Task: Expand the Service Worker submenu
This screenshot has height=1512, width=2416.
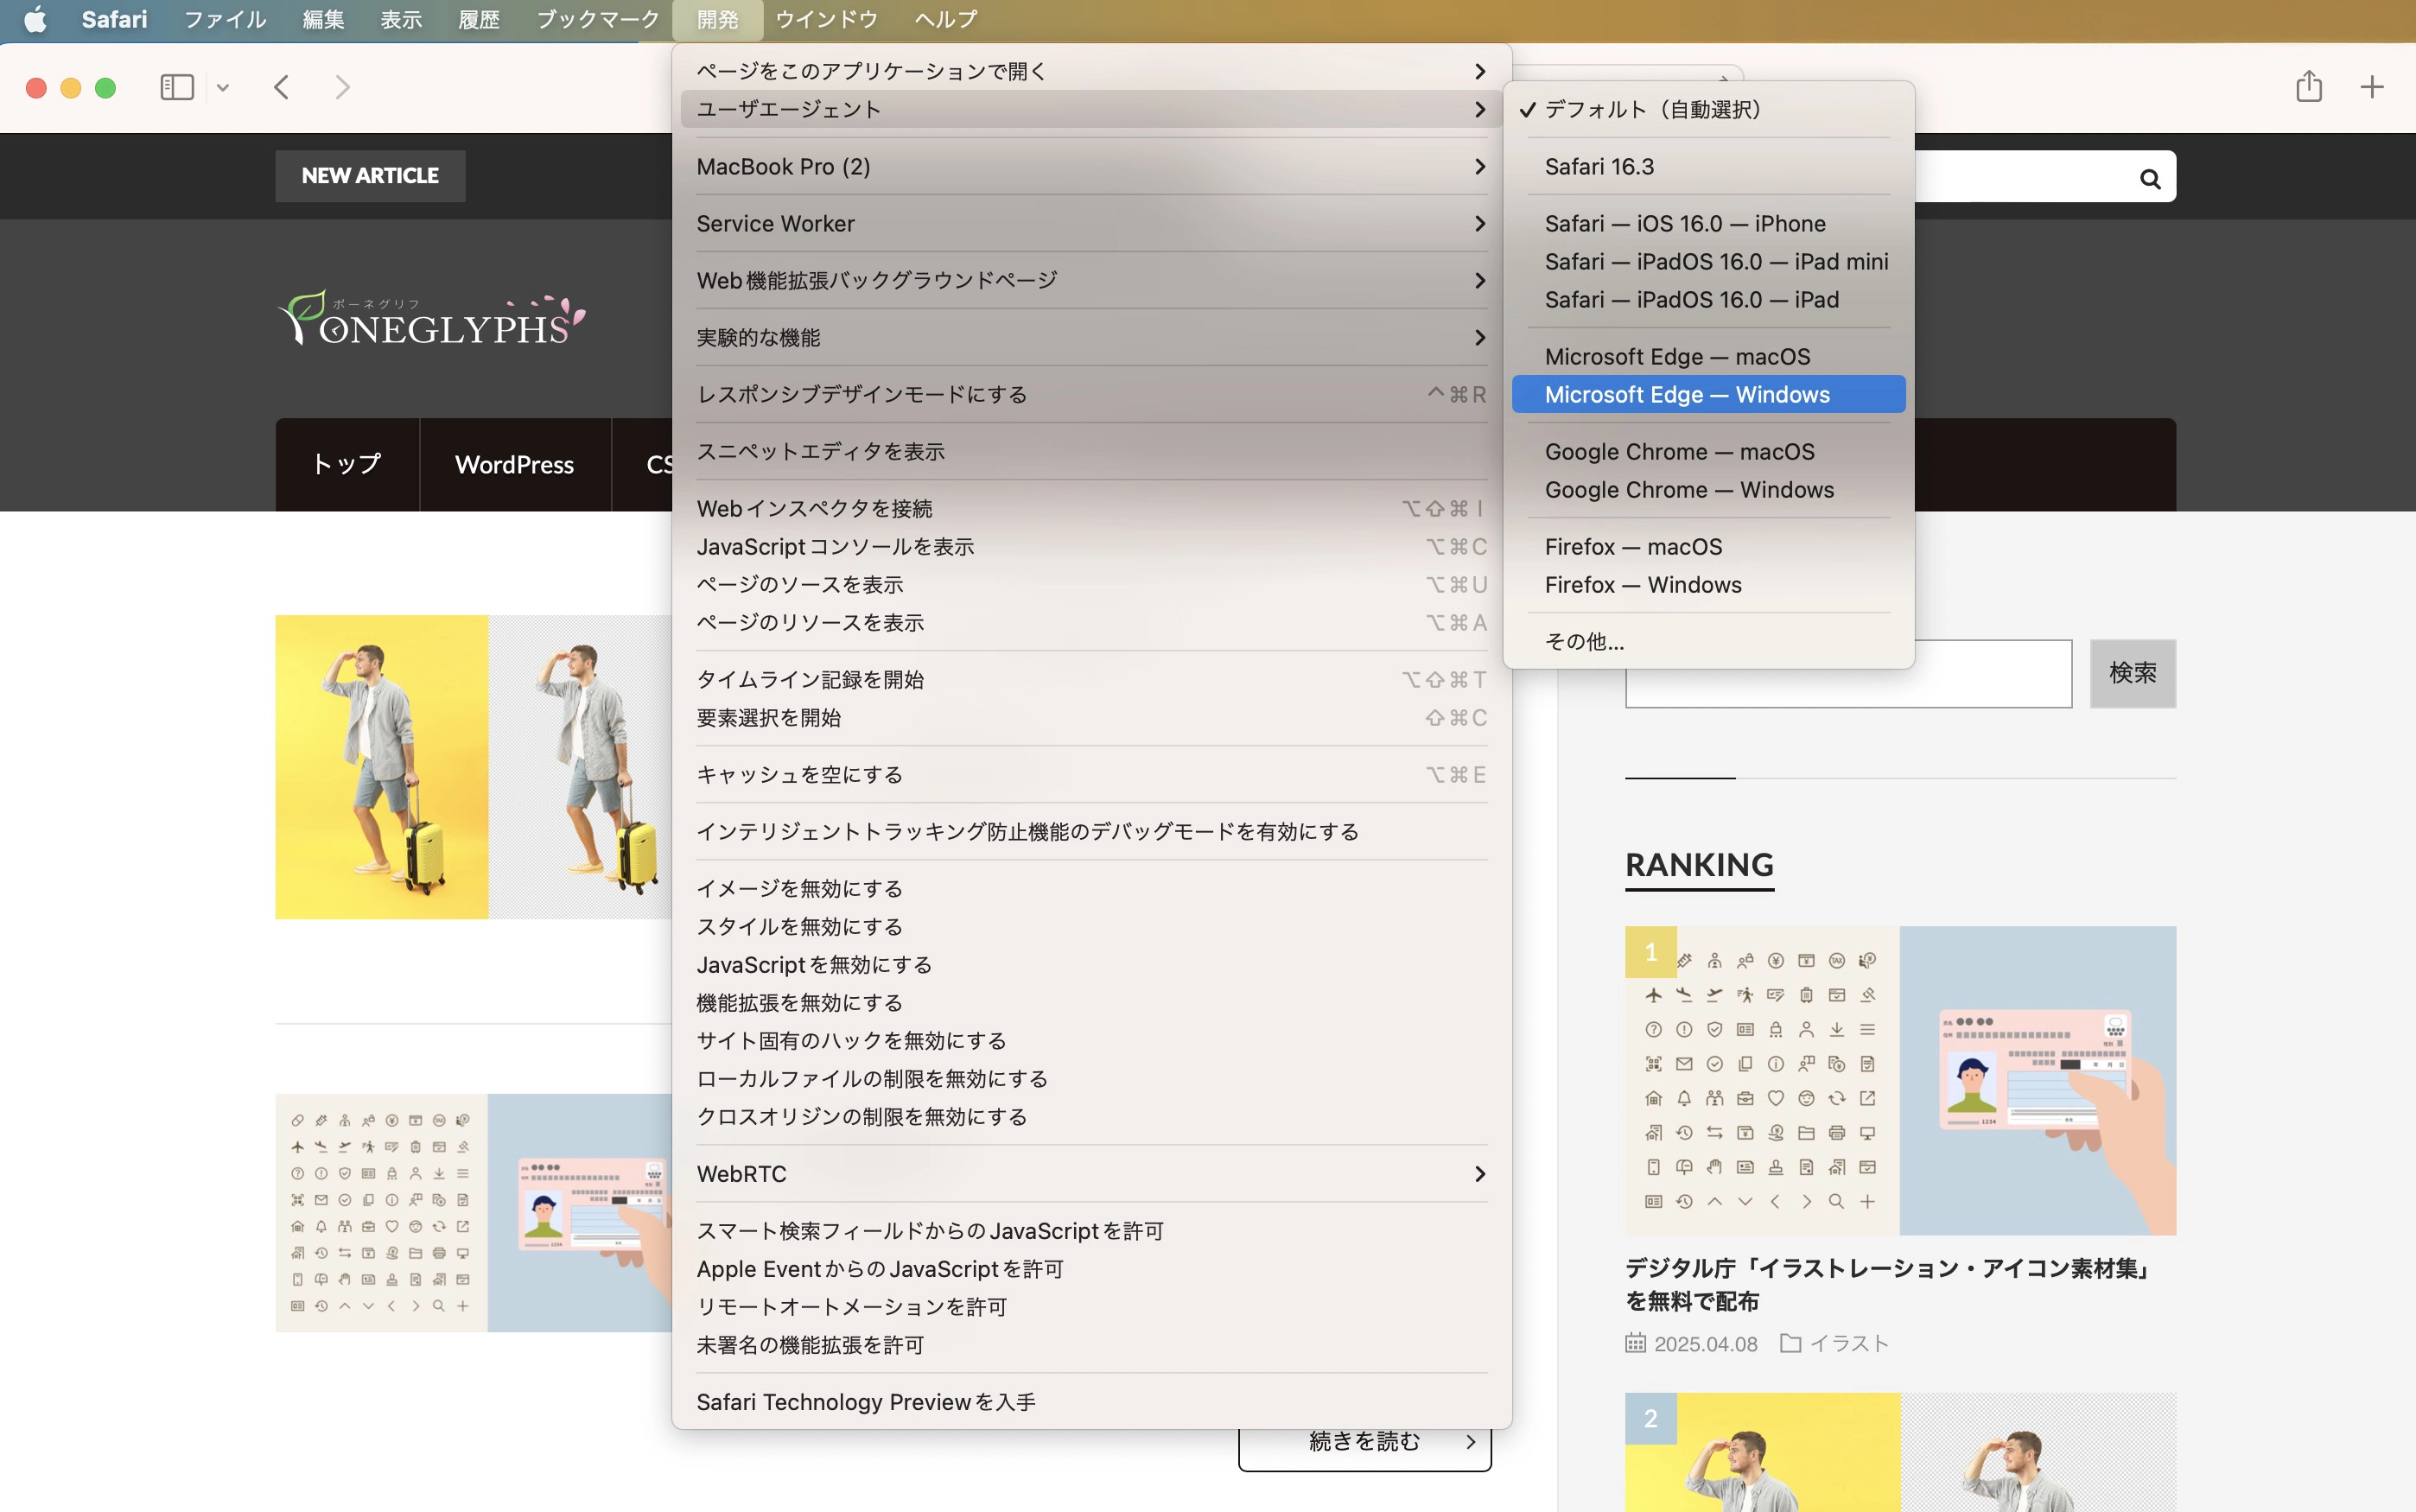Action: coord(1091,223)
